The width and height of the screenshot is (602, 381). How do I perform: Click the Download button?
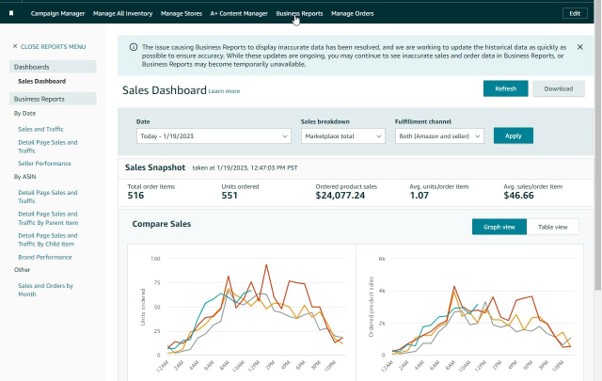pos(559,89)
